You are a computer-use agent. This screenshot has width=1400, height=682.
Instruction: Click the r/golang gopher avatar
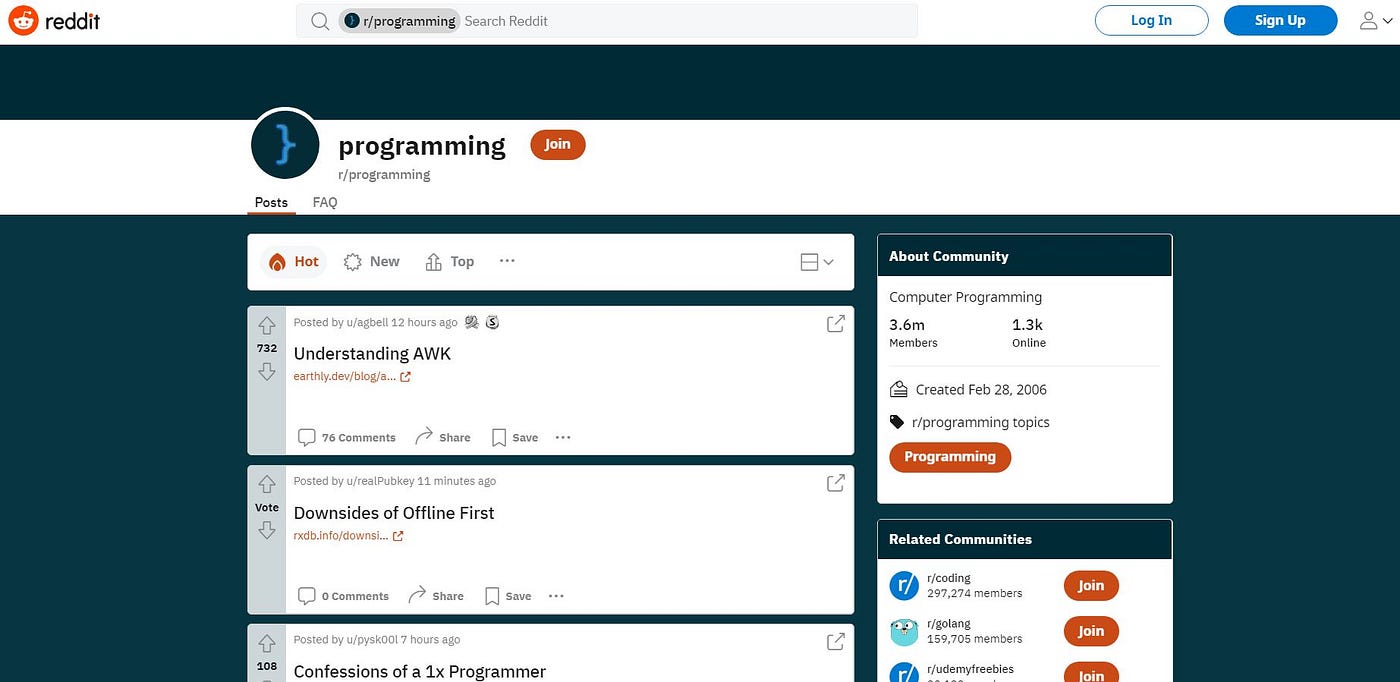(904, 631)
